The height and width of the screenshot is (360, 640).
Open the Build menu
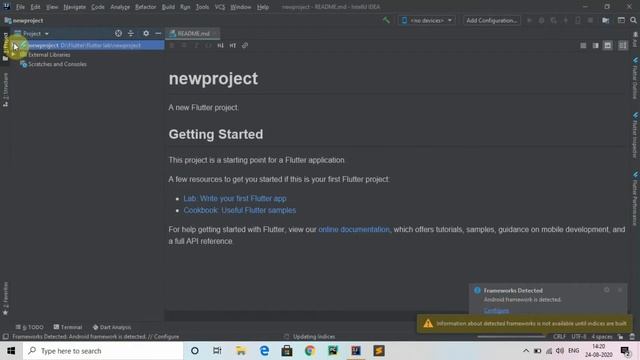168,7
